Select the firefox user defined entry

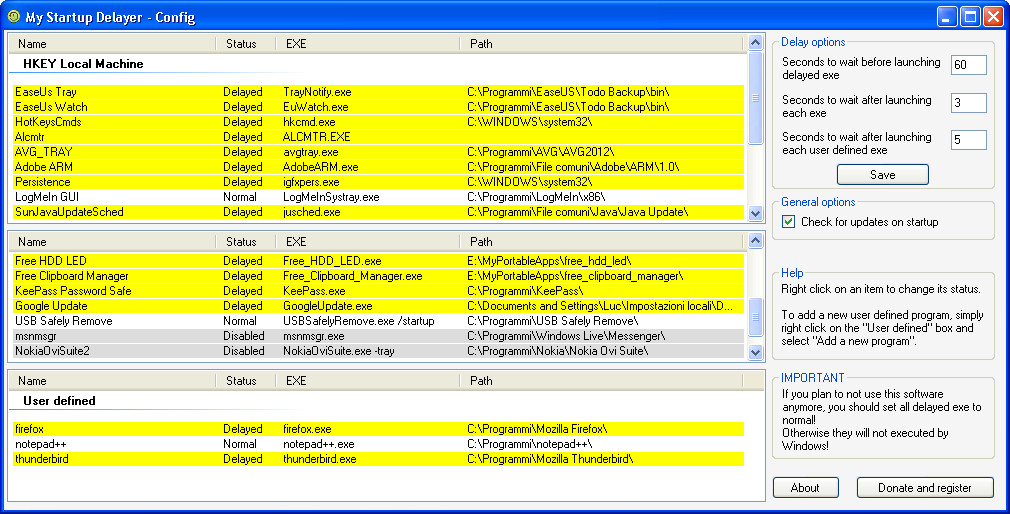point(379,429)
